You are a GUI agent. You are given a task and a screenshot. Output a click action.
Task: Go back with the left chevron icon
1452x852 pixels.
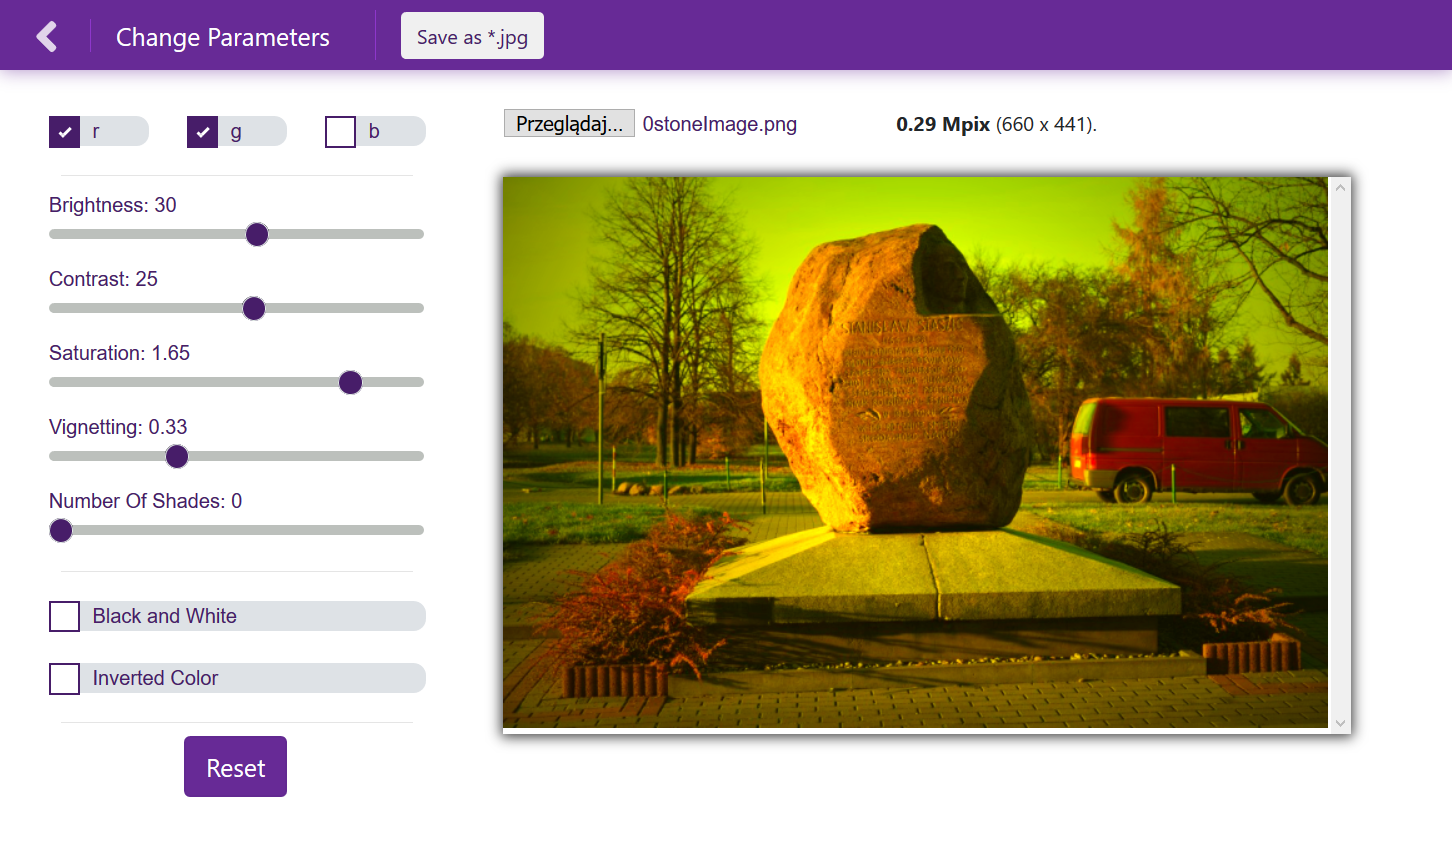click(x=46, y=37)
